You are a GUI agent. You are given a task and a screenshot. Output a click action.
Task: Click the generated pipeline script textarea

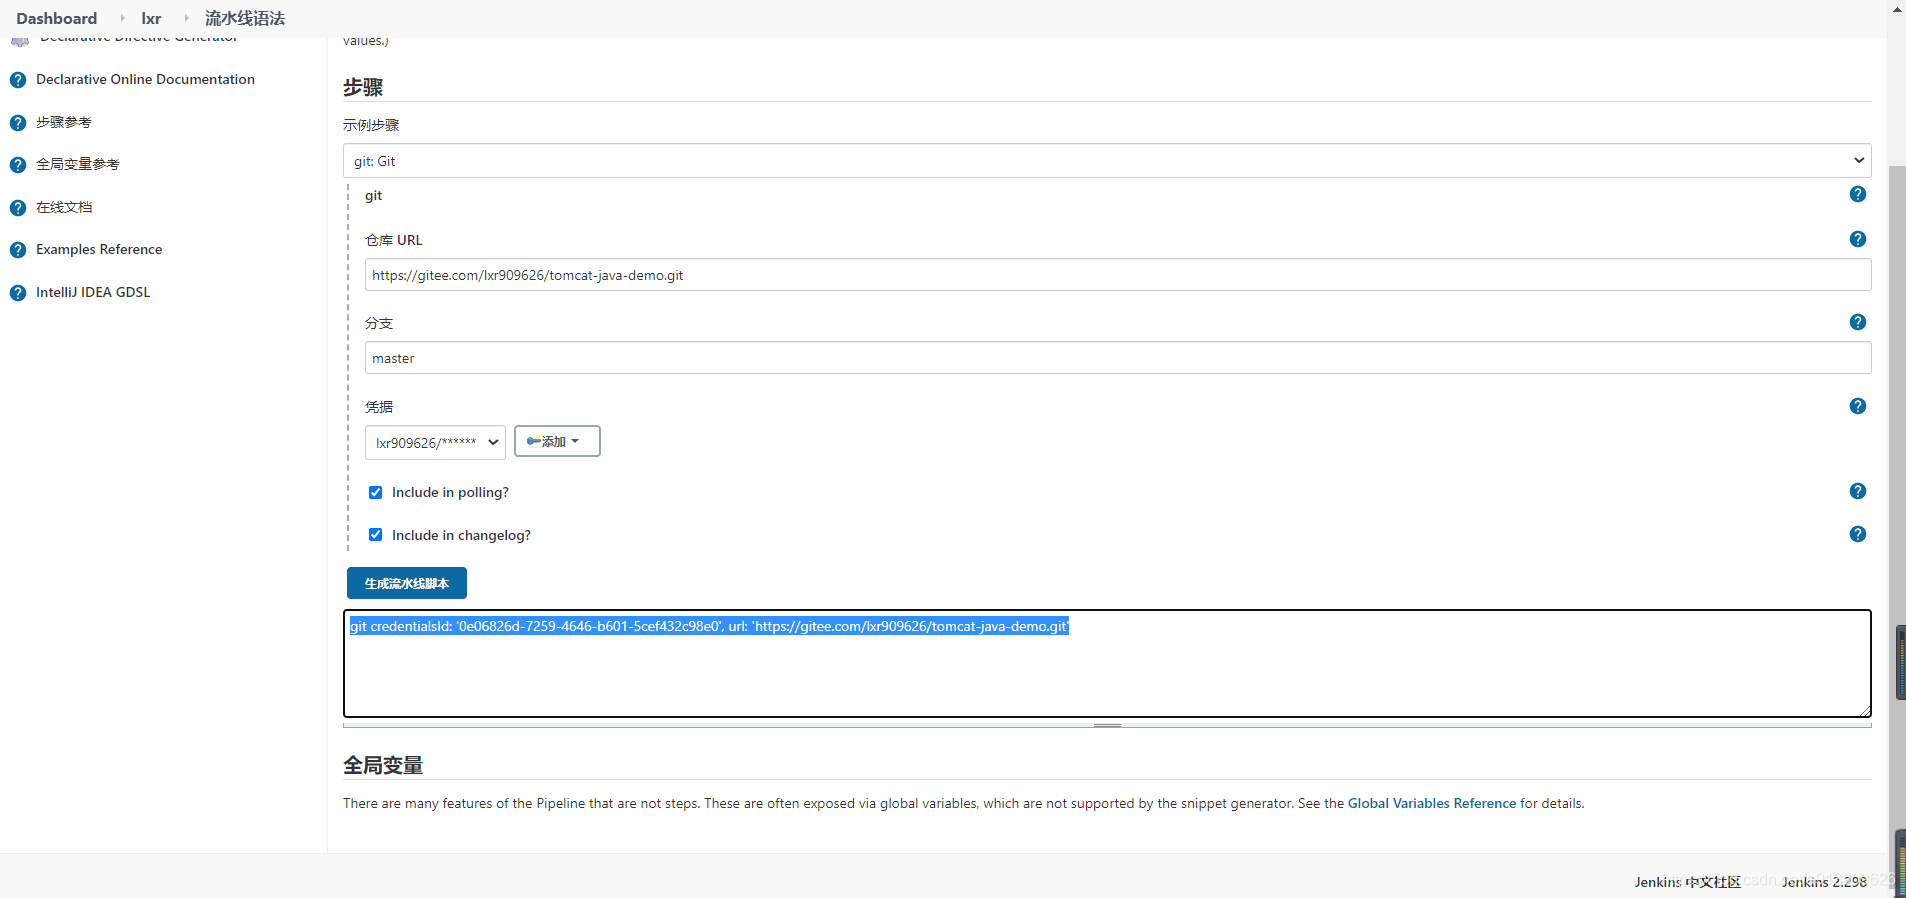pyautogui.click(x=1107, y=664)
